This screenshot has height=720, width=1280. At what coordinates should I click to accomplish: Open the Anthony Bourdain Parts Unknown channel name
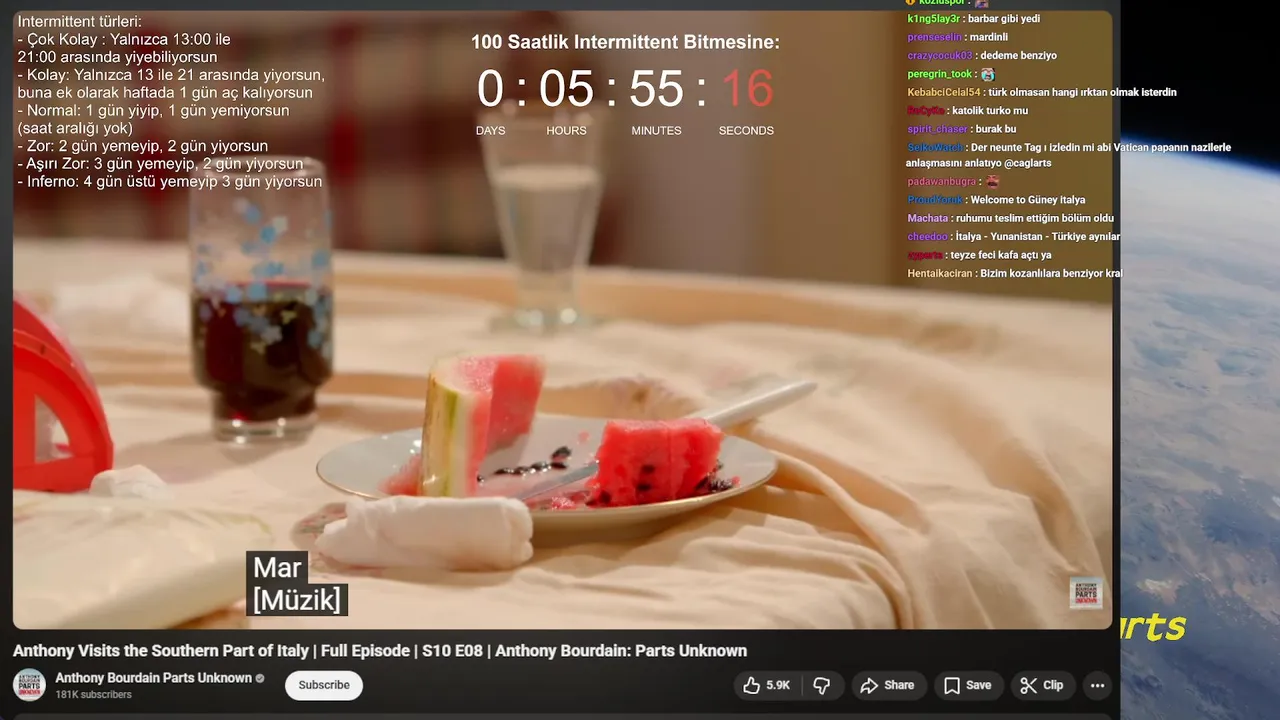pyautogui.click(x=153, y=678)
